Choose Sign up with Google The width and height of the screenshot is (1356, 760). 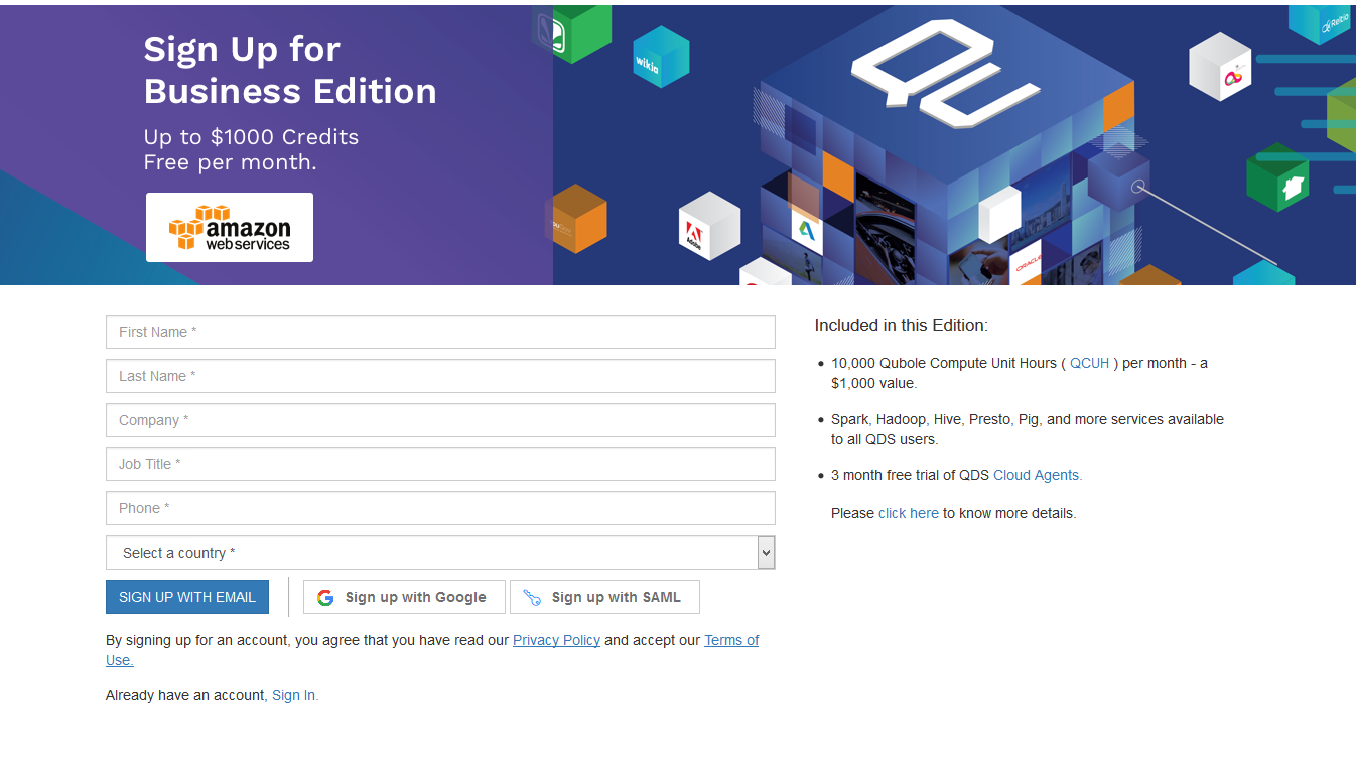[x=404, y=597]
